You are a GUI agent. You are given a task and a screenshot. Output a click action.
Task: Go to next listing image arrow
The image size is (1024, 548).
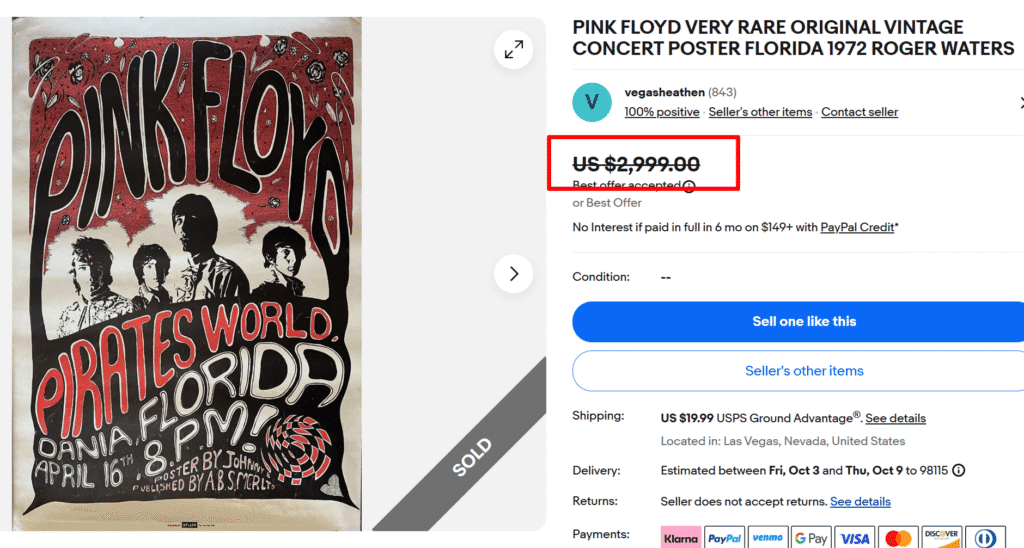tap(514, 273)
